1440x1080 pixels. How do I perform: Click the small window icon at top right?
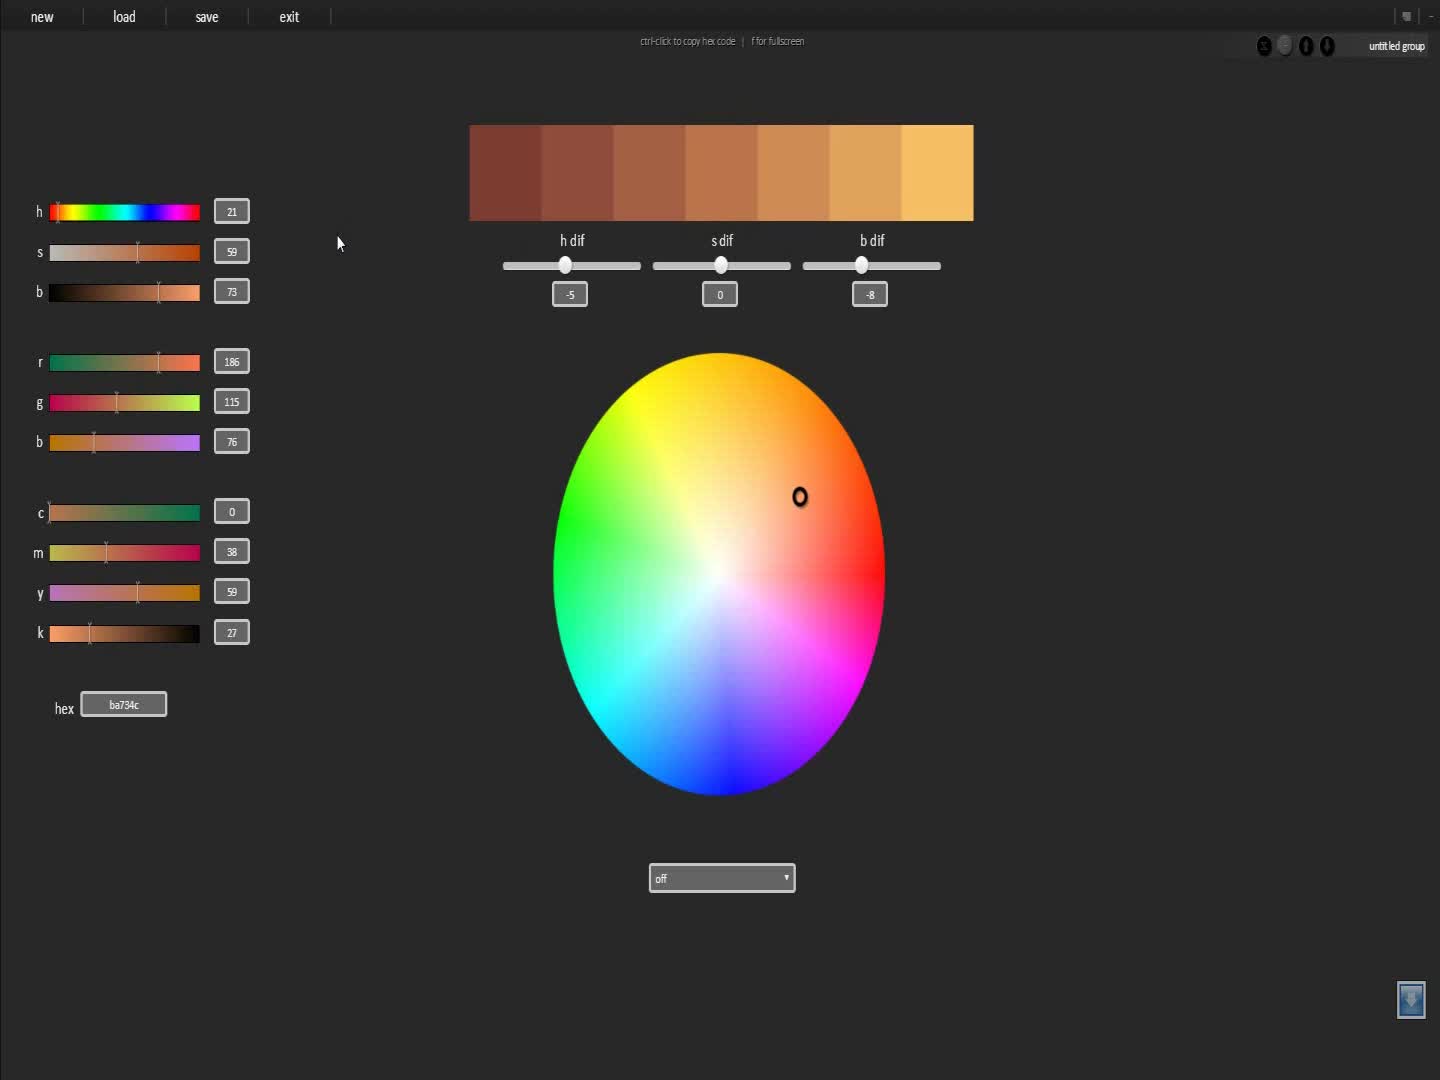[1406, 16]
